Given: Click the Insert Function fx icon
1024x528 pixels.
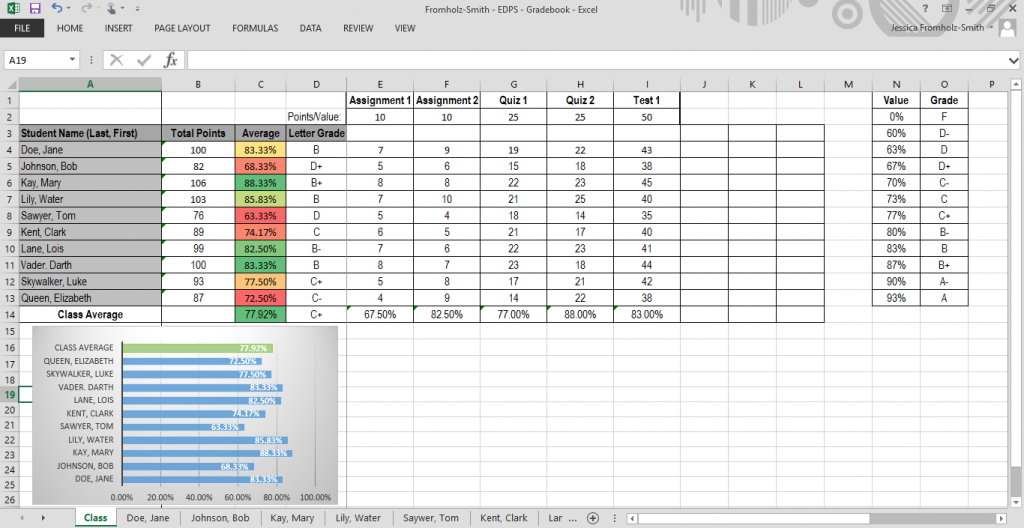Looking at the screenshot, I should pos(171,60).
